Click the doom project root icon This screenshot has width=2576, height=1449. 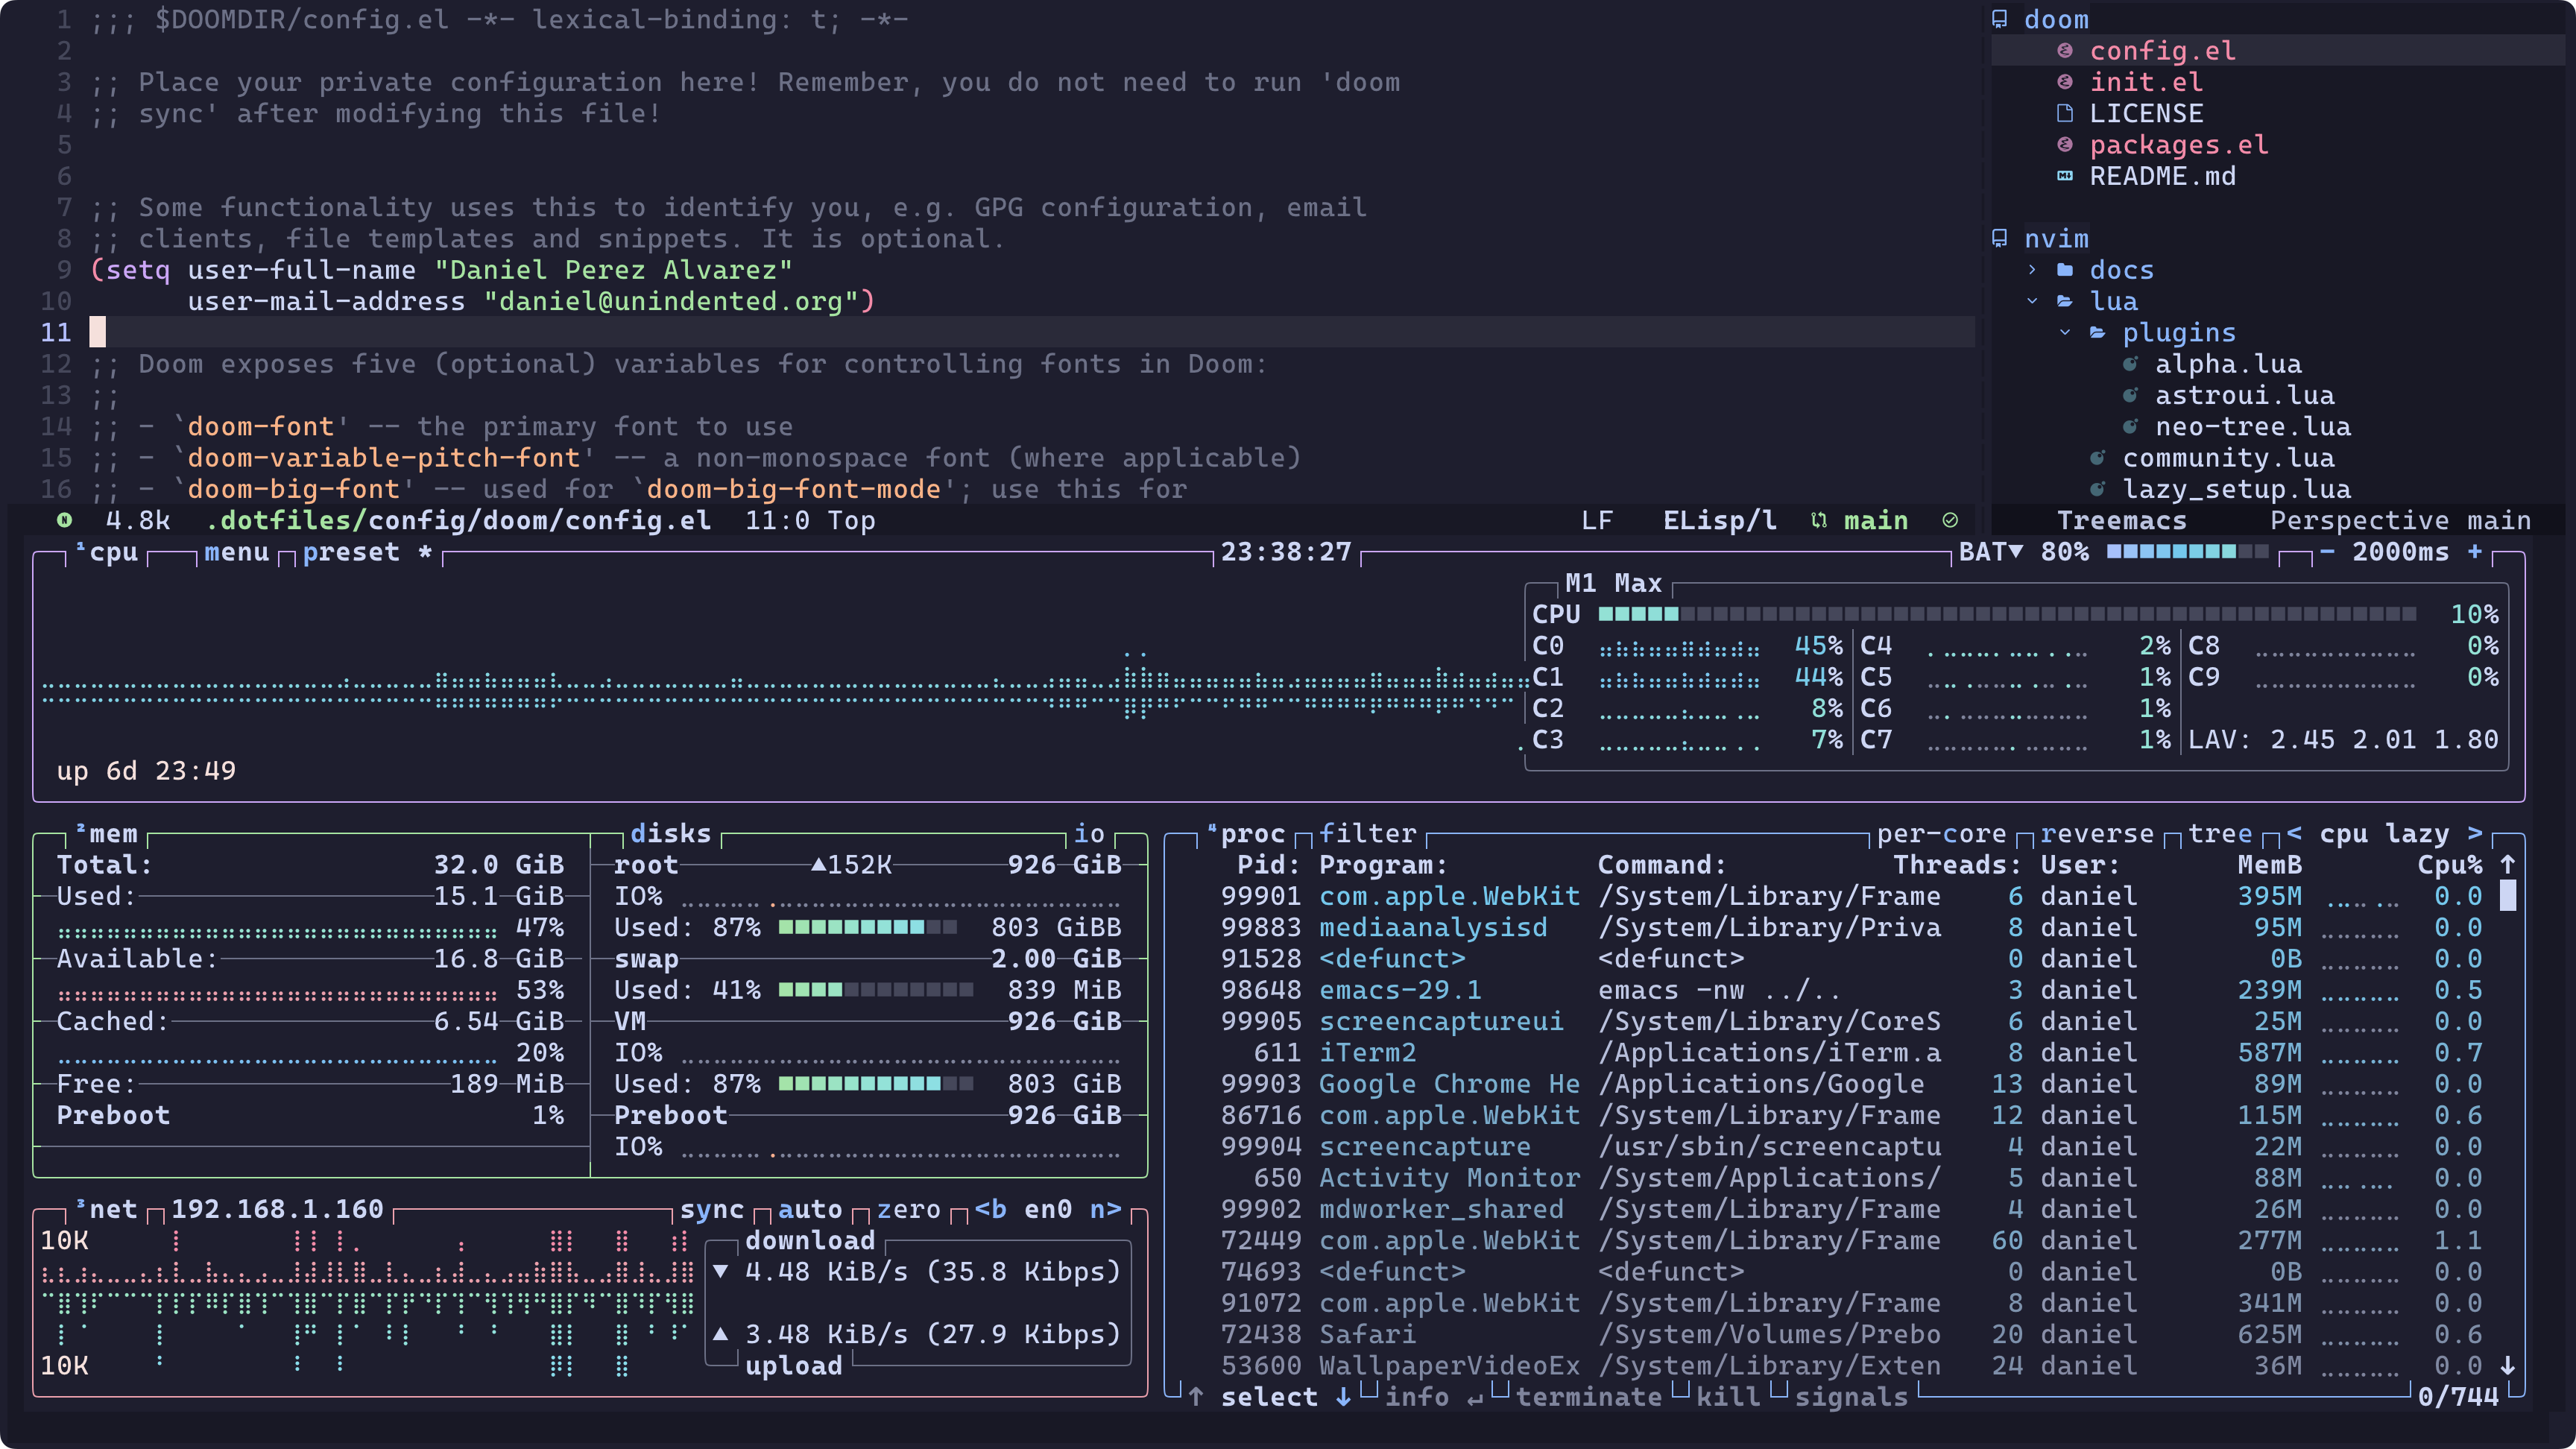(1999, 19)
